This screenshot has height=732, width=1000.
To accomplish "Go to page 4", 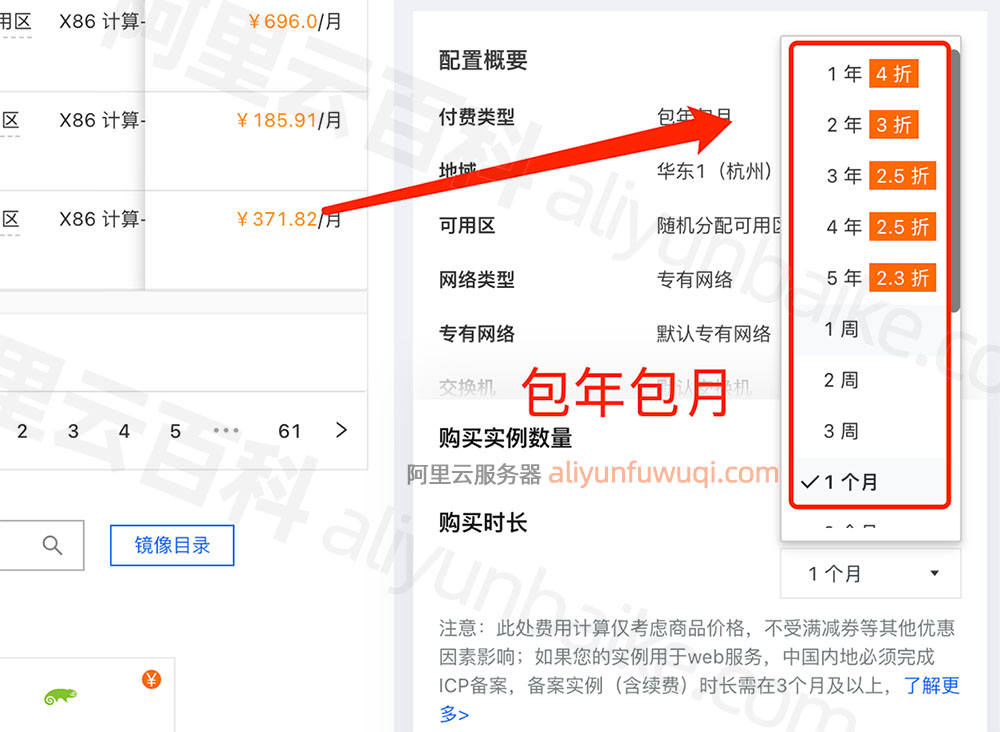I will coord(124,431).
